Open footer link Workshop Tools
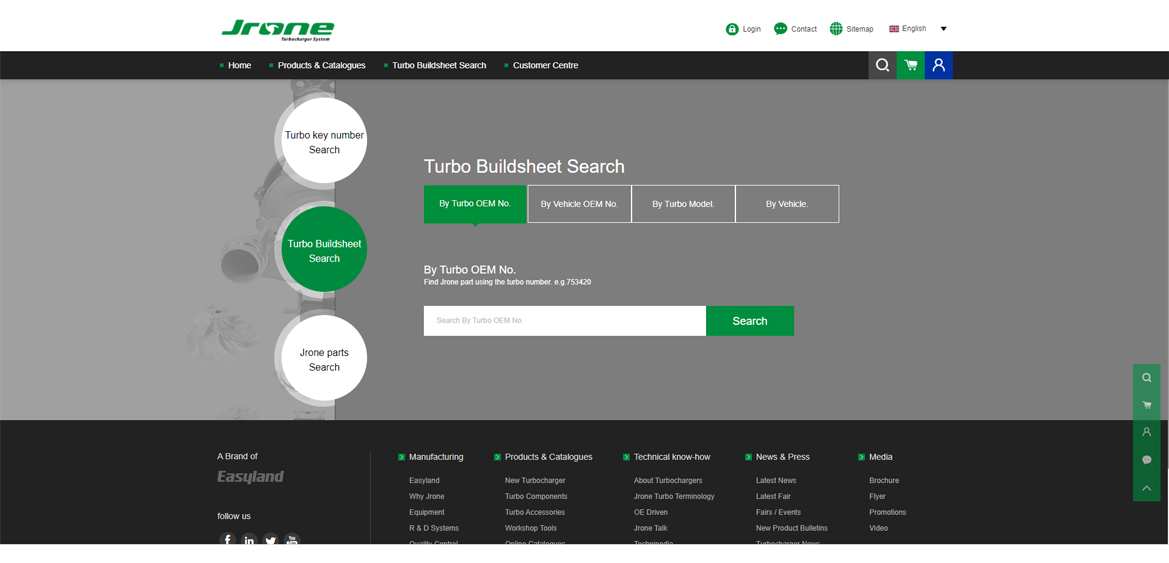This screenshot has width=1169, height=563. pyautogui.click(x=531, y=528)
